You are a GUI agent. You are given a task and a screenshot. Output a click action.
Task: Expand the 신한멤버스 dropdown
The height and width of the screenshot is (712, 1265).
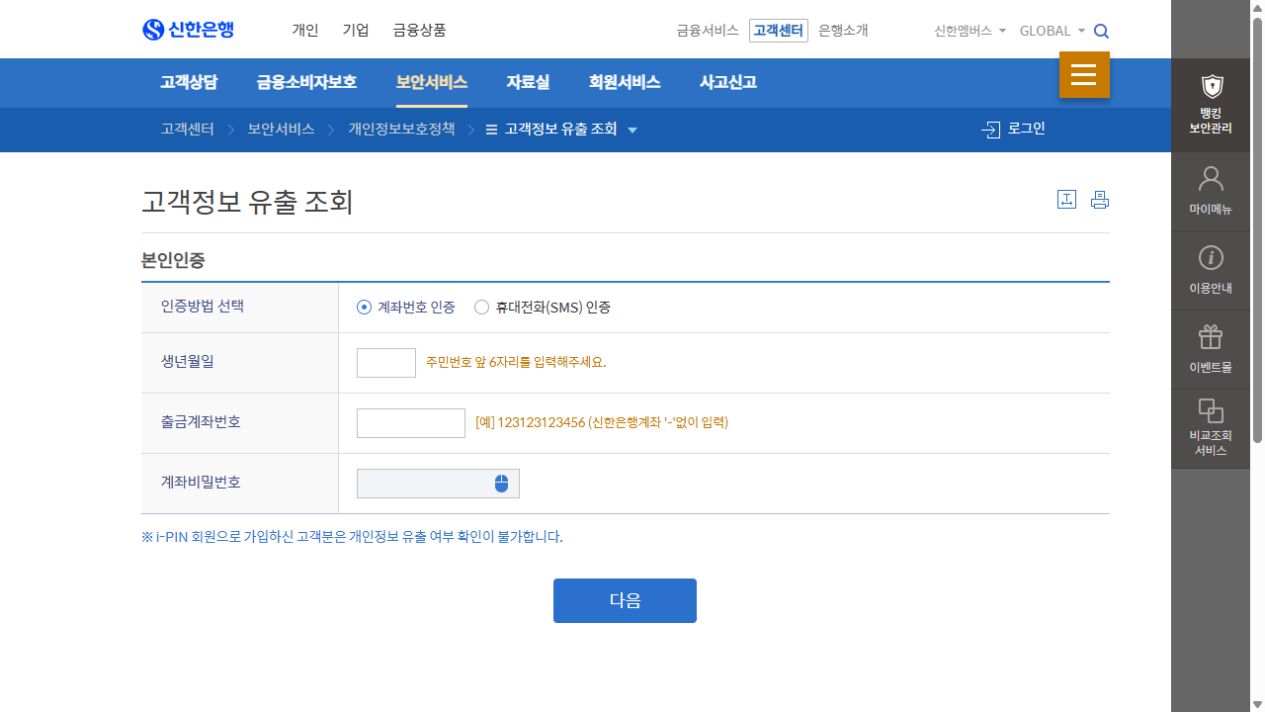[x=970, y=31]
